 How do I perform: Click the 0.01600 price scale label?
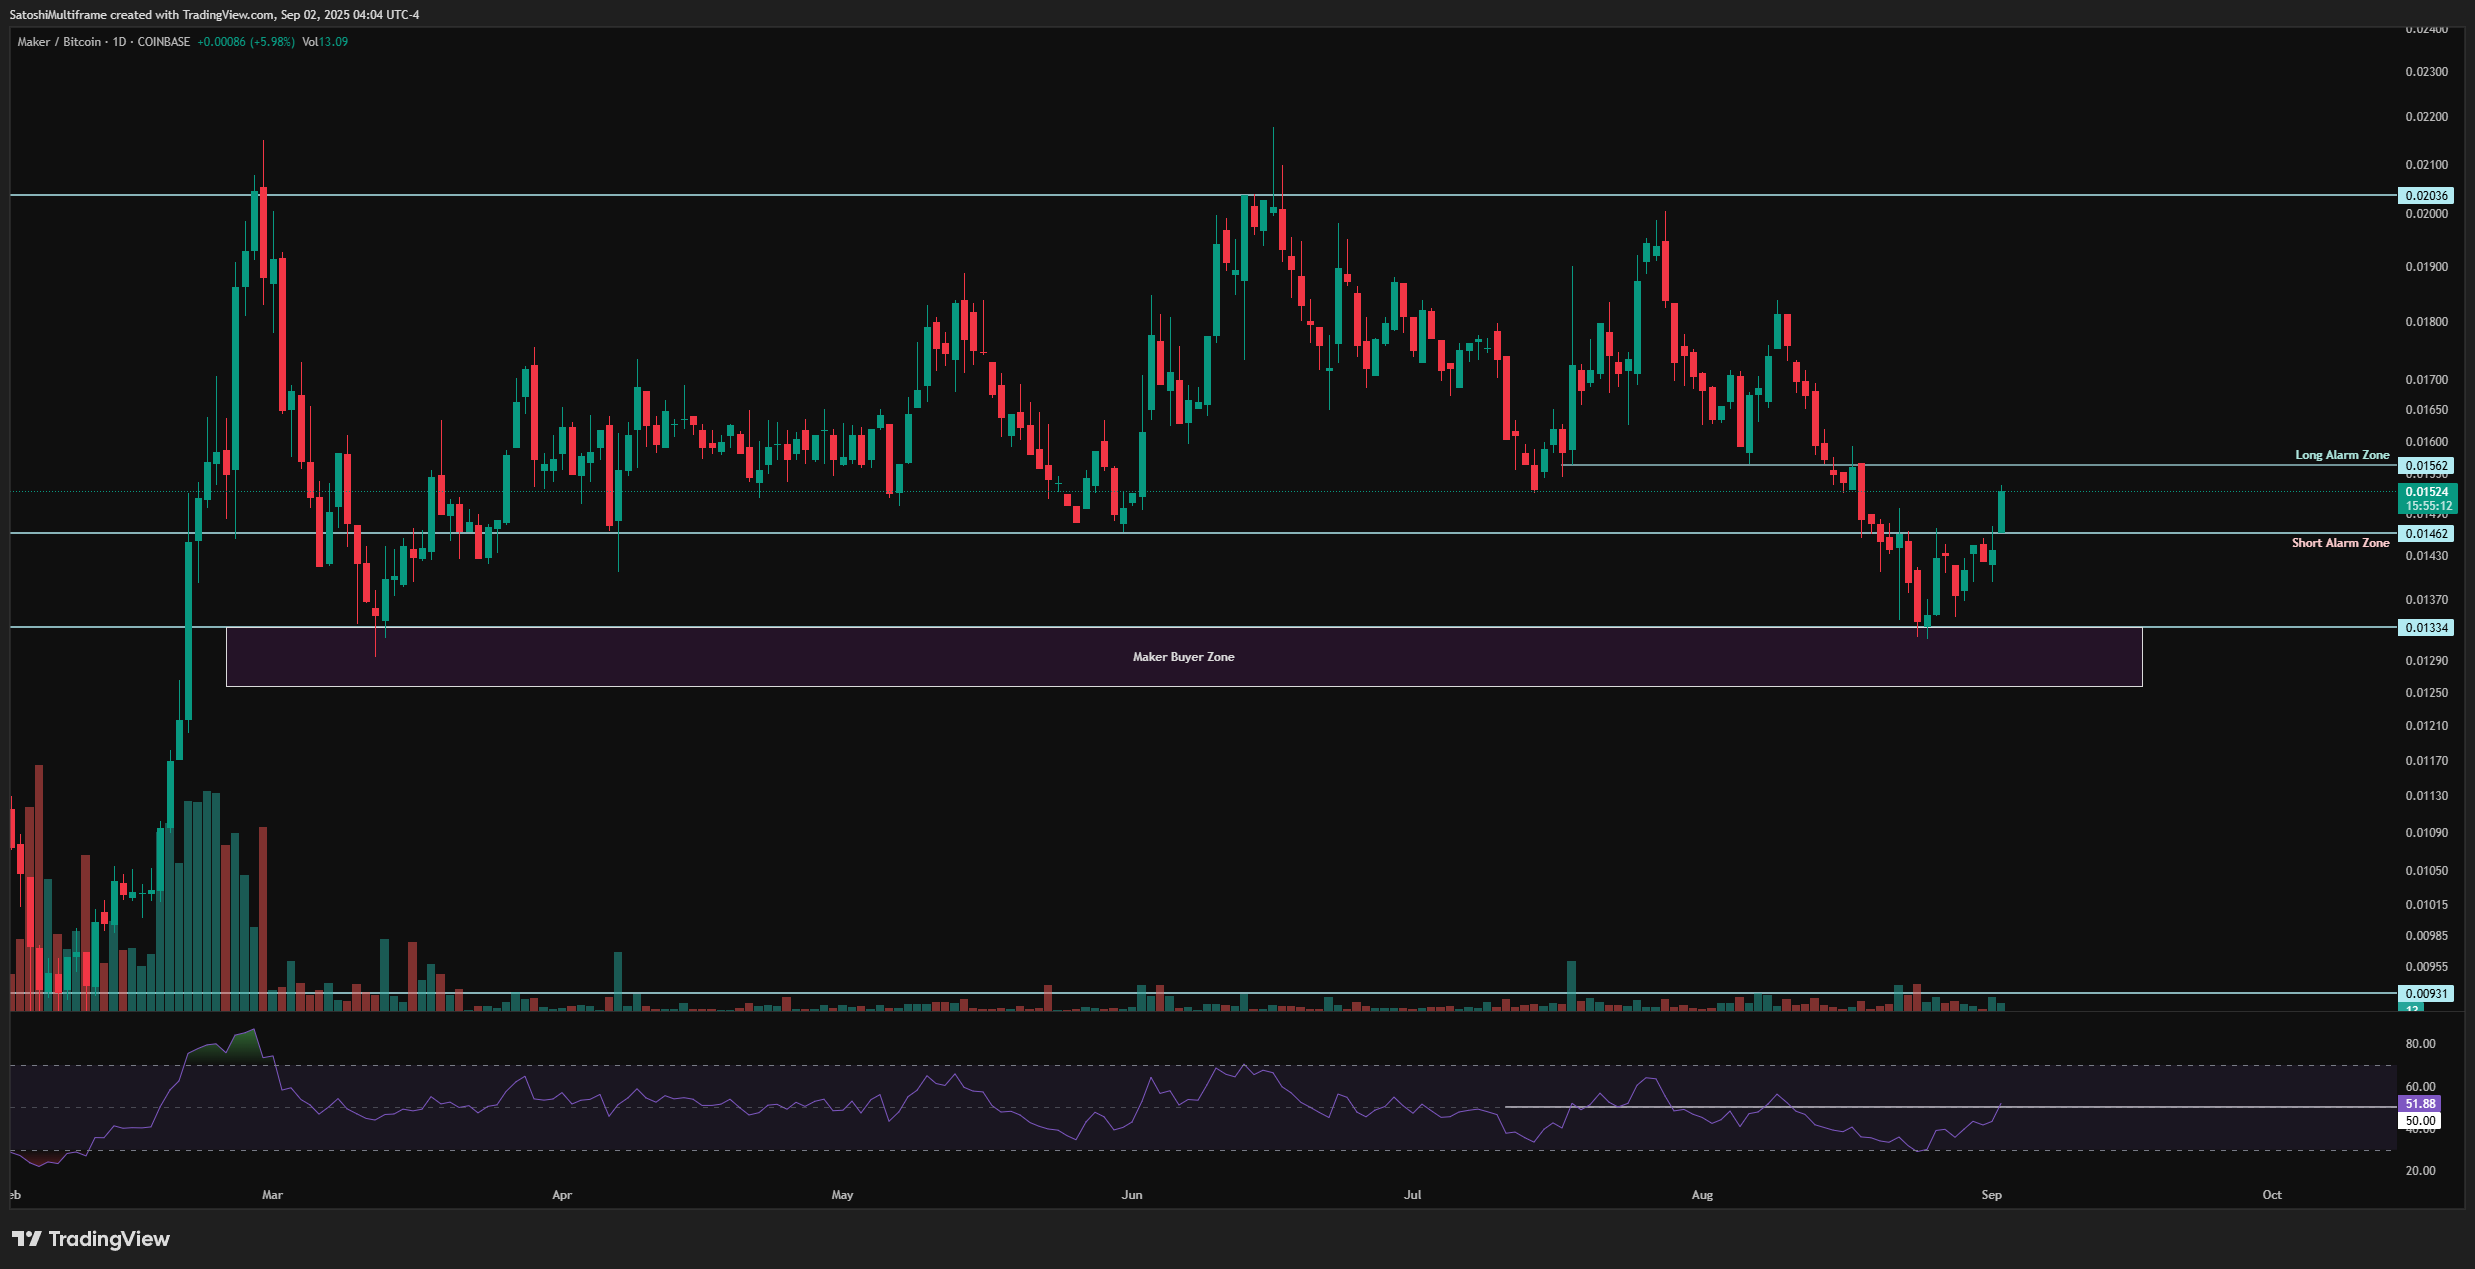point(2427,442)
